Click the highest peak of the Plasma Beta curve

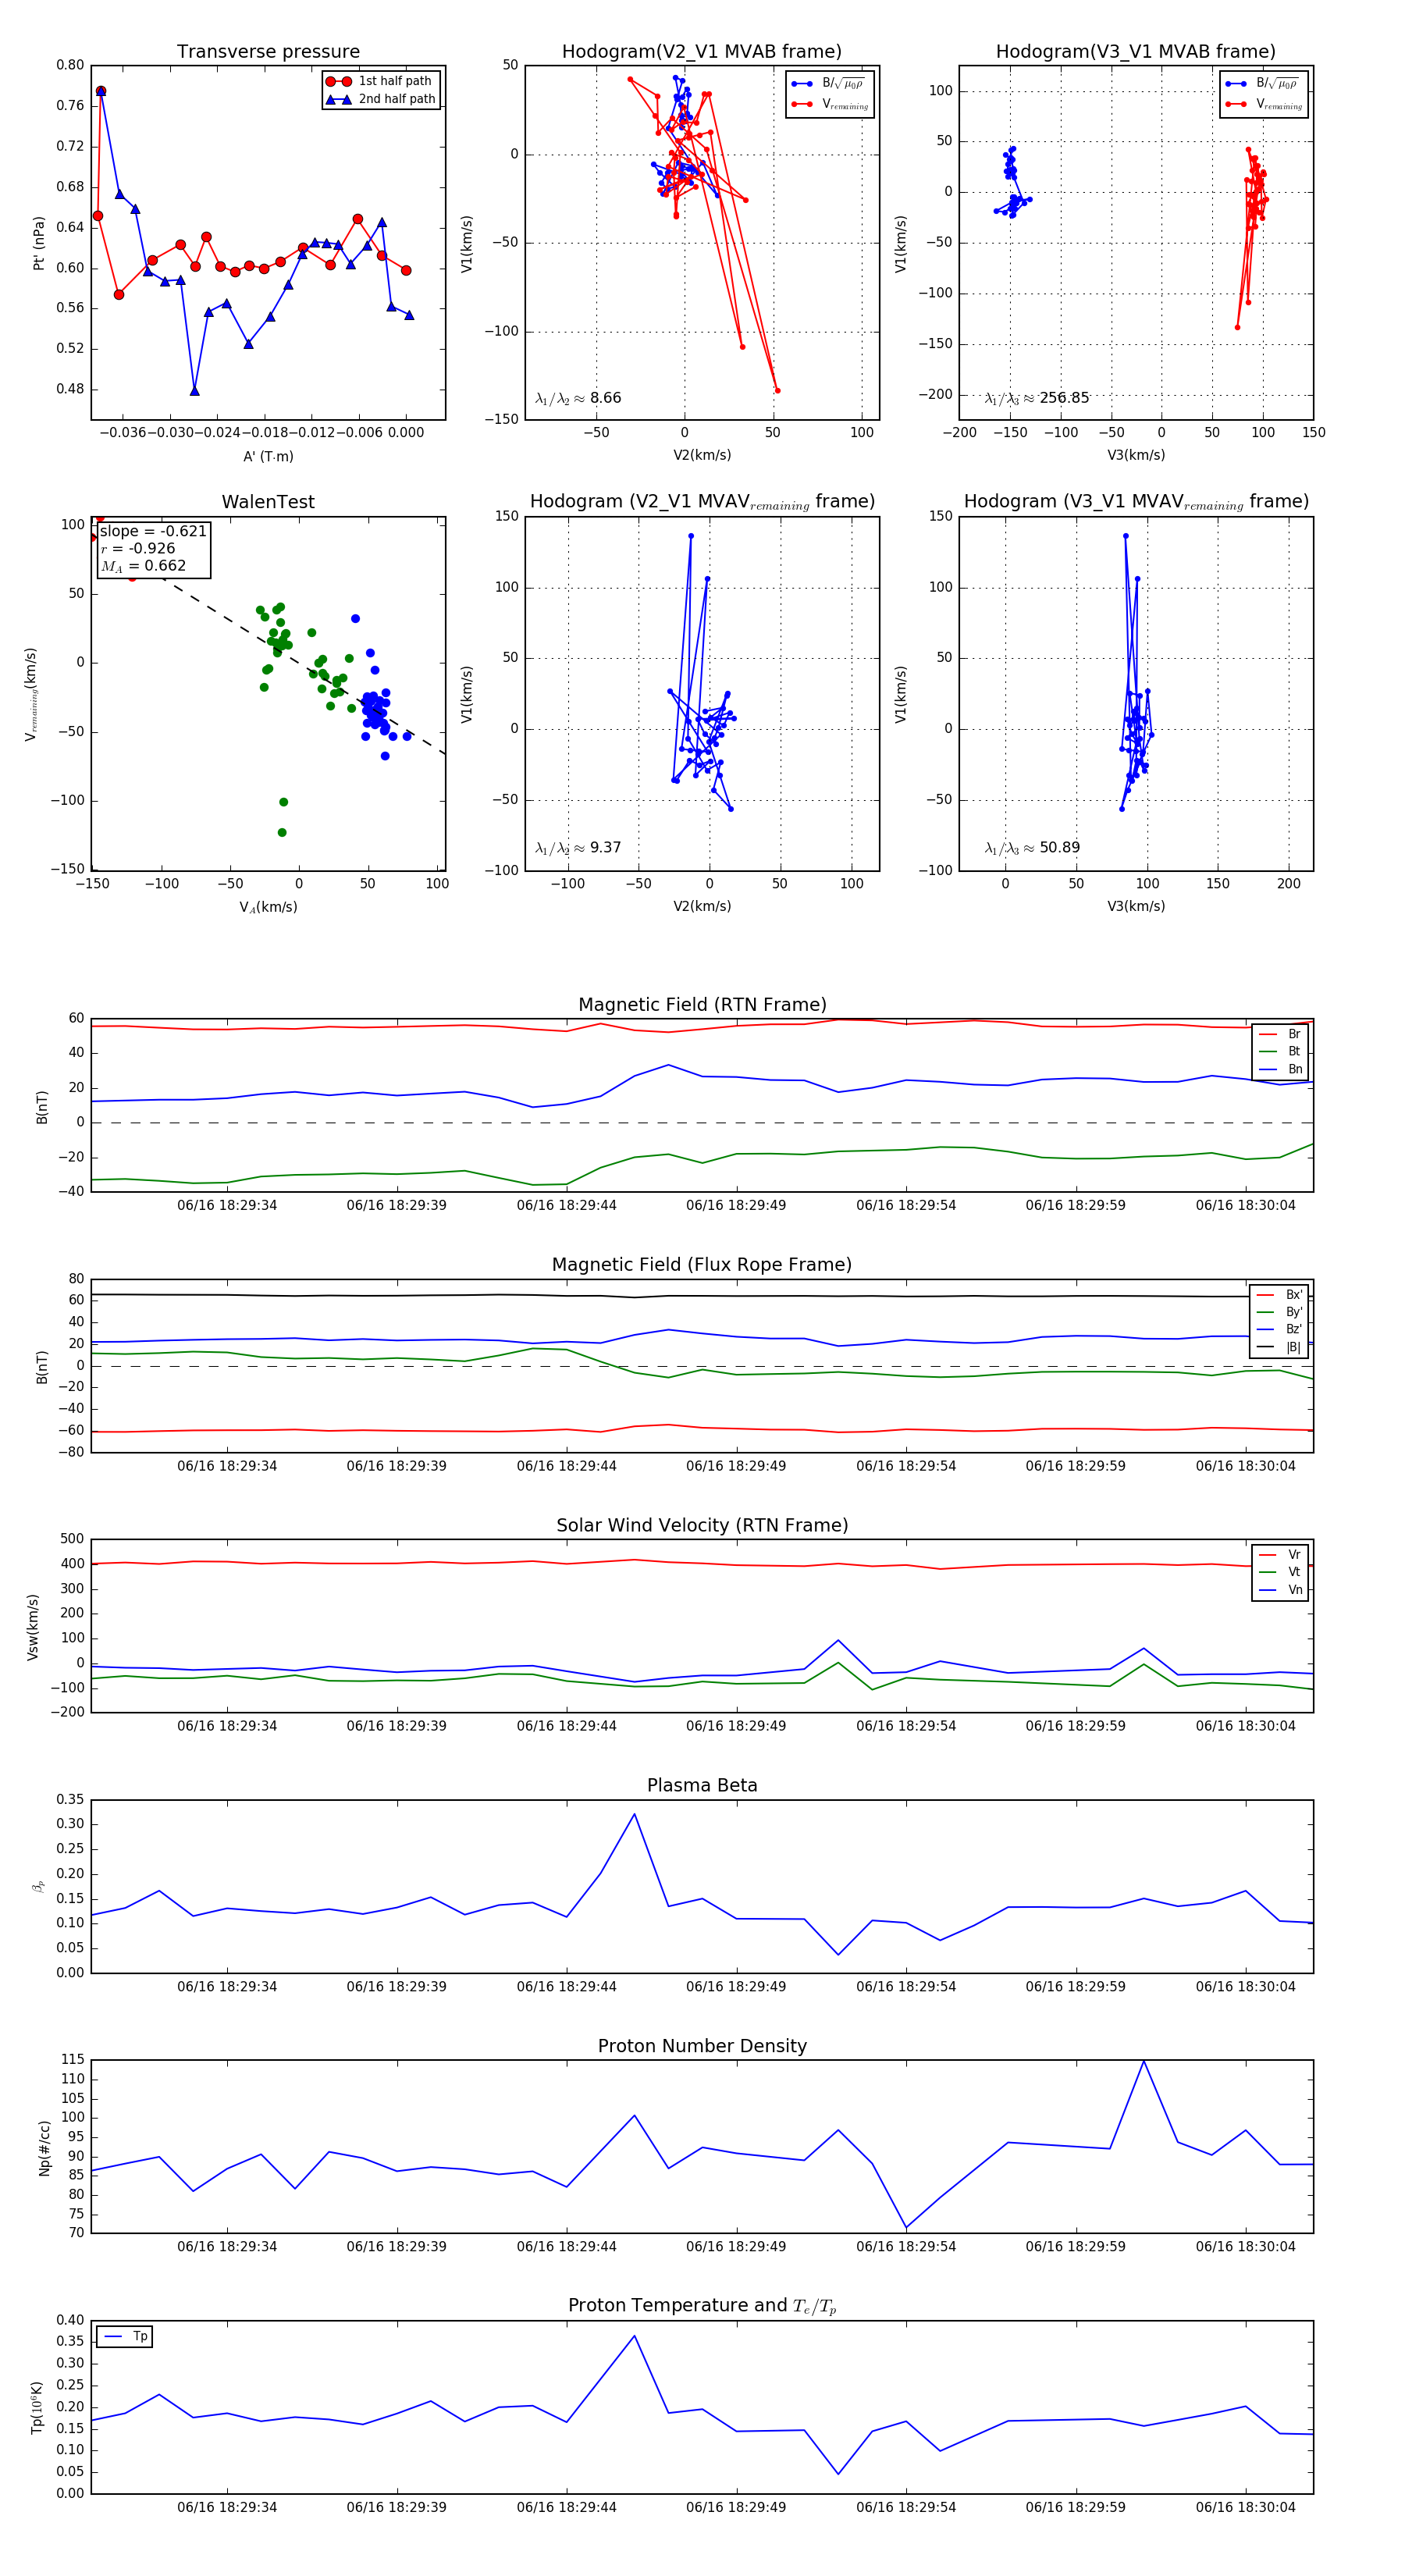pos(634,1815)
